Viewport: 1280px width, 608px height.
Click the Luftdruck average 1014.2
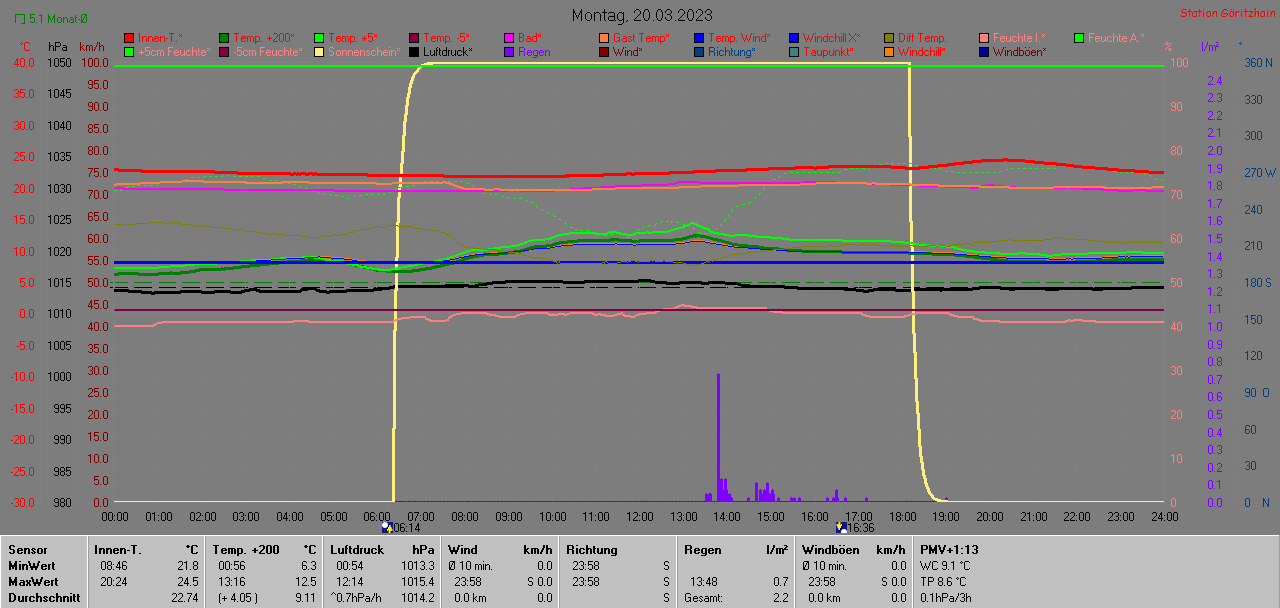417,597
